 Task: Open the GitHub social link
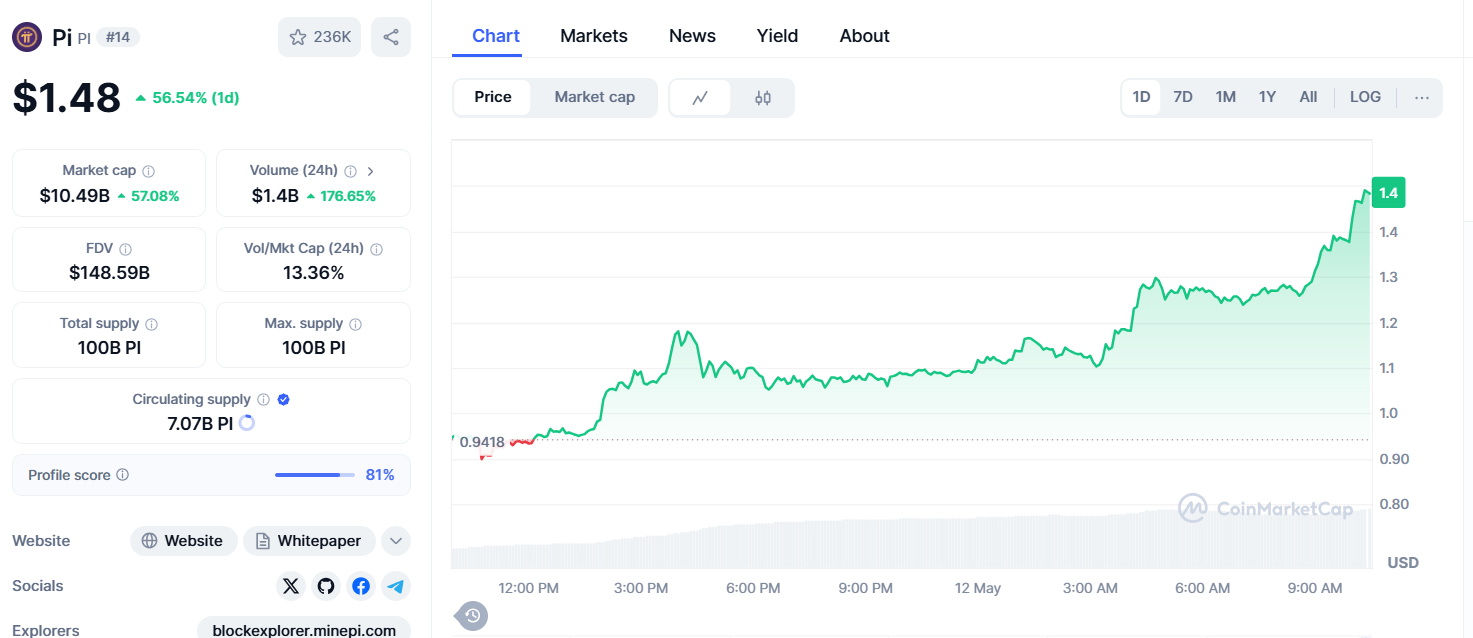click(x=326, y=586)
